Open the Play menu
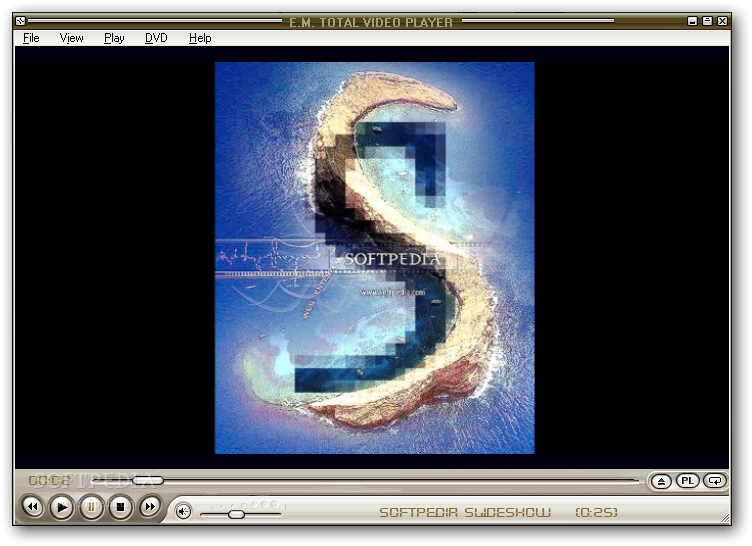 (114, 38)
